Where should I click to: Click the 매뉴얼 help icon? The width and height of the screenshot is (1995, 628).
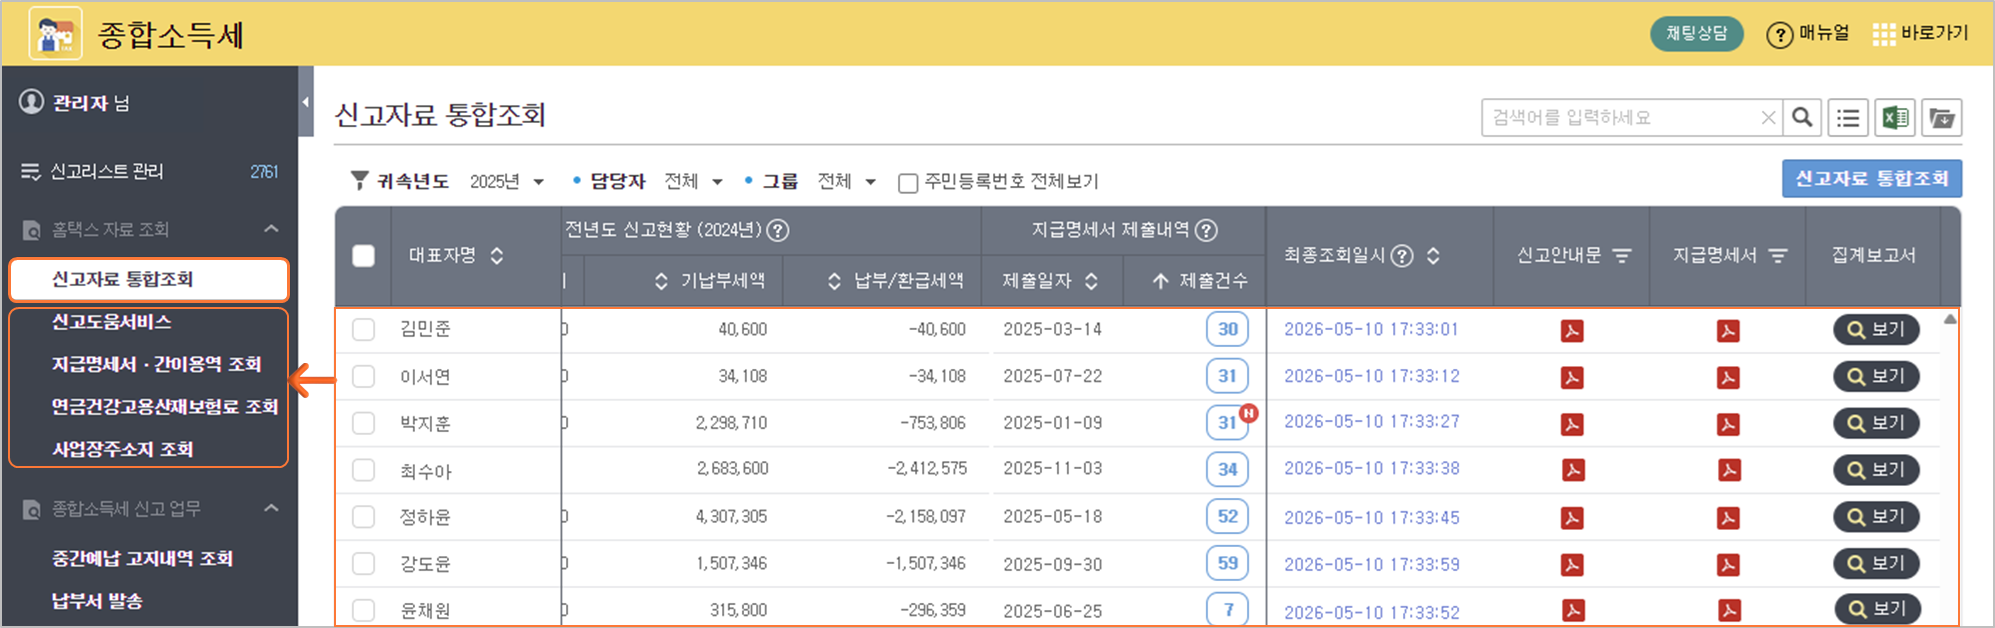point(1779,35)
